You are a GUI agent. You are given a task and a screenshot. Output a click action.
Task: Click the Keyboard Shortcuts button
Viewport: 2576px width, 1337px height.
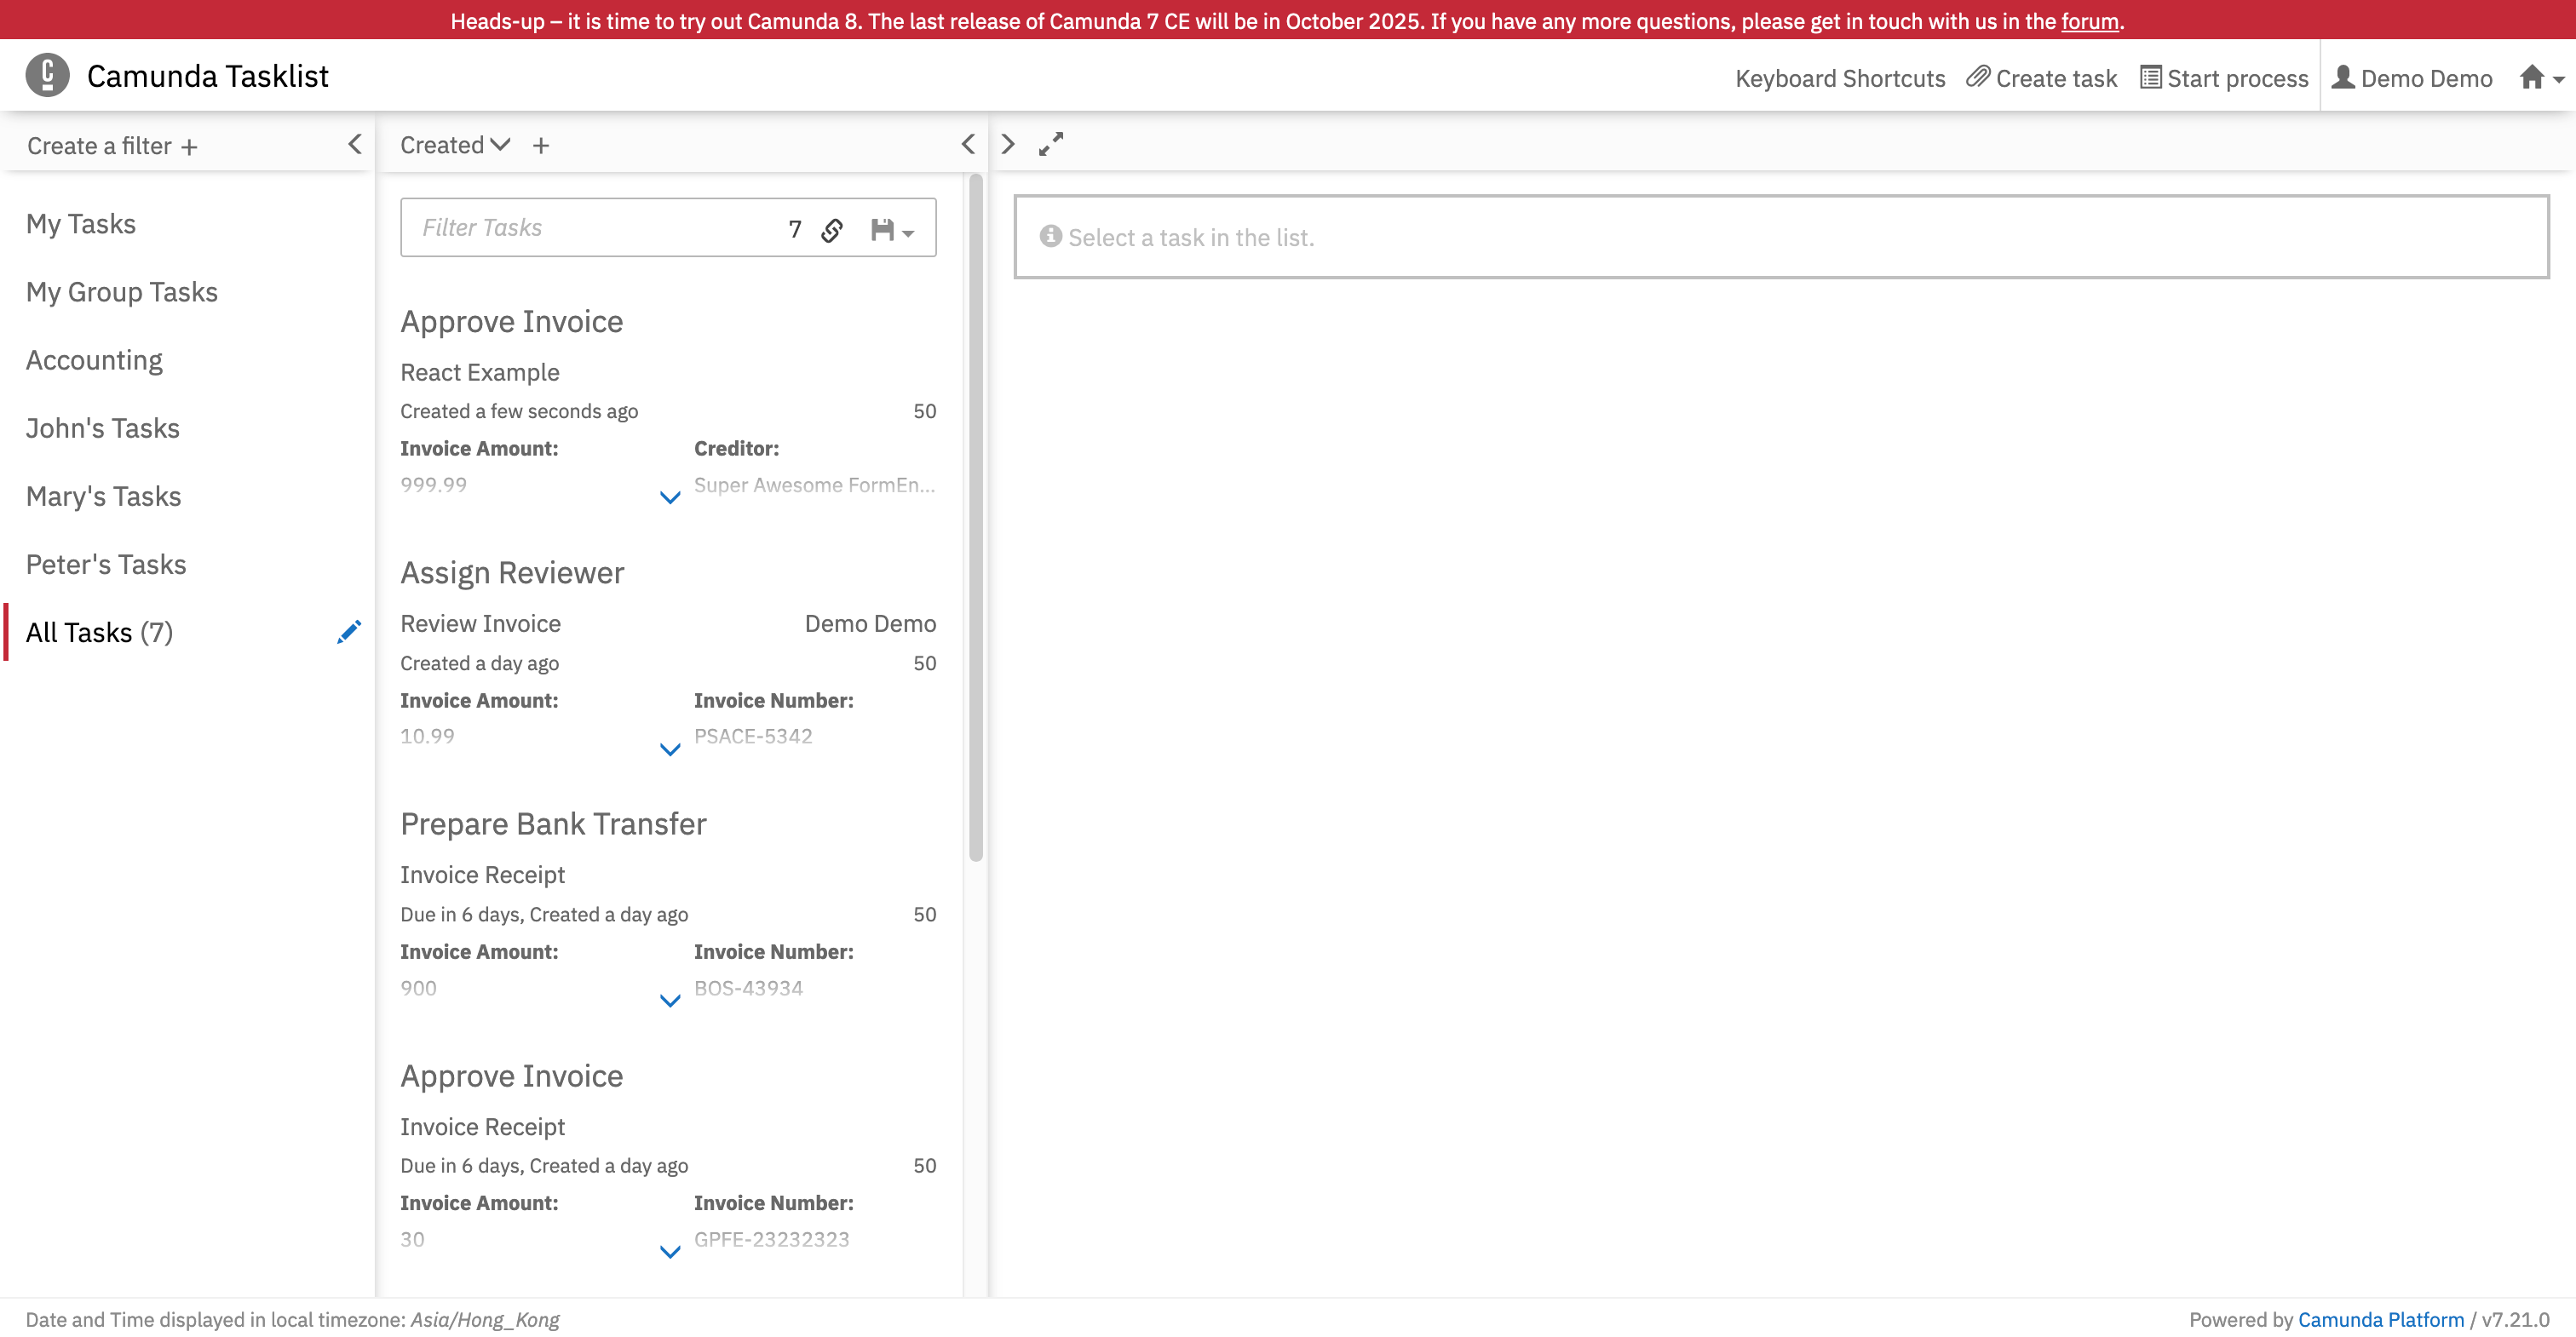tap(1840, 77)
